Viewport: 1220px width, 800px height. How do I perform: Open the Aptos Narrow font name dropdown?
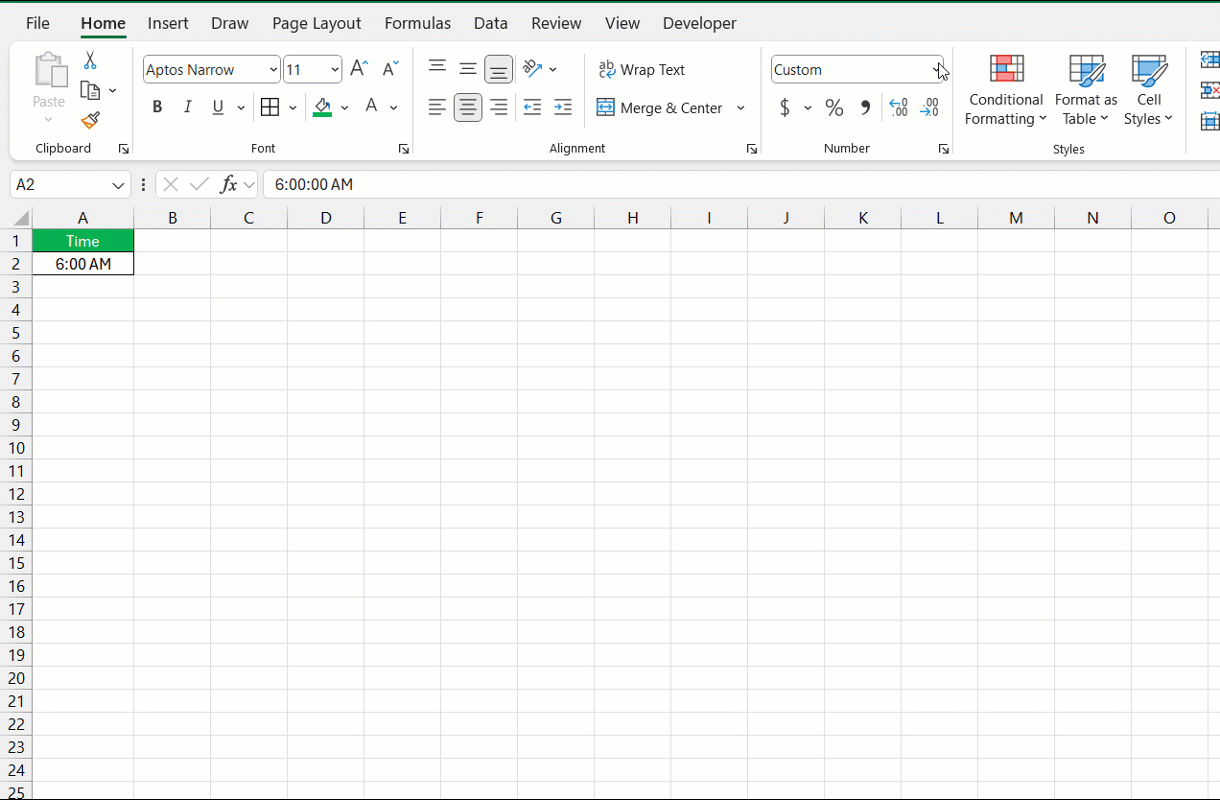click(x=274, y=69)
